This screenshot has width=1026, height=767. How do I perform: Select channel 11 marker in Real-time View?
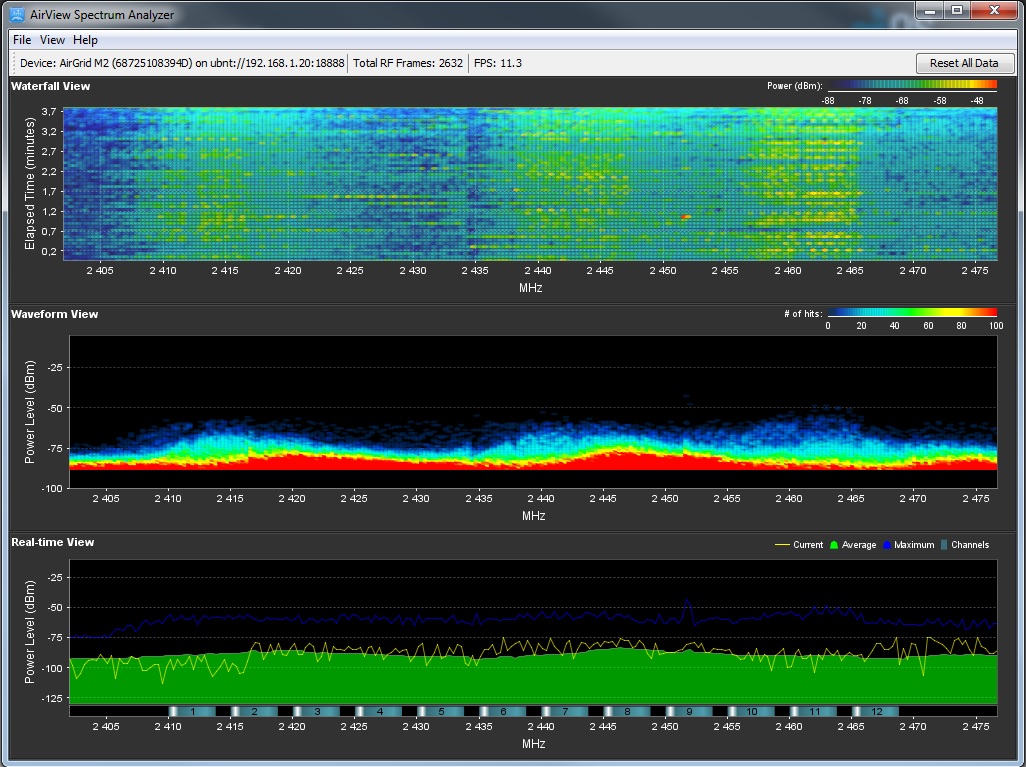(814, 711)
